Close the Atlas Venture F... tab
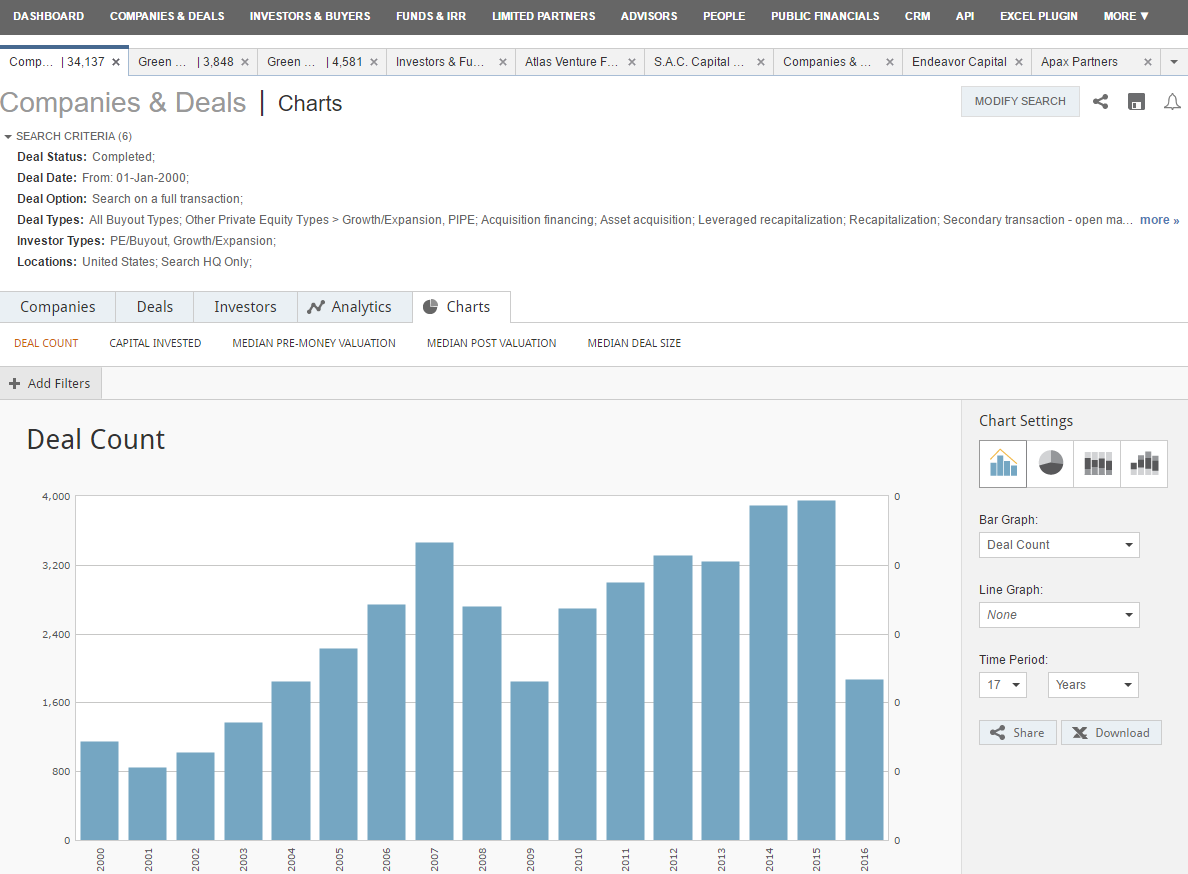Viewport: 1188px width, 874px height. coord(631,62)
